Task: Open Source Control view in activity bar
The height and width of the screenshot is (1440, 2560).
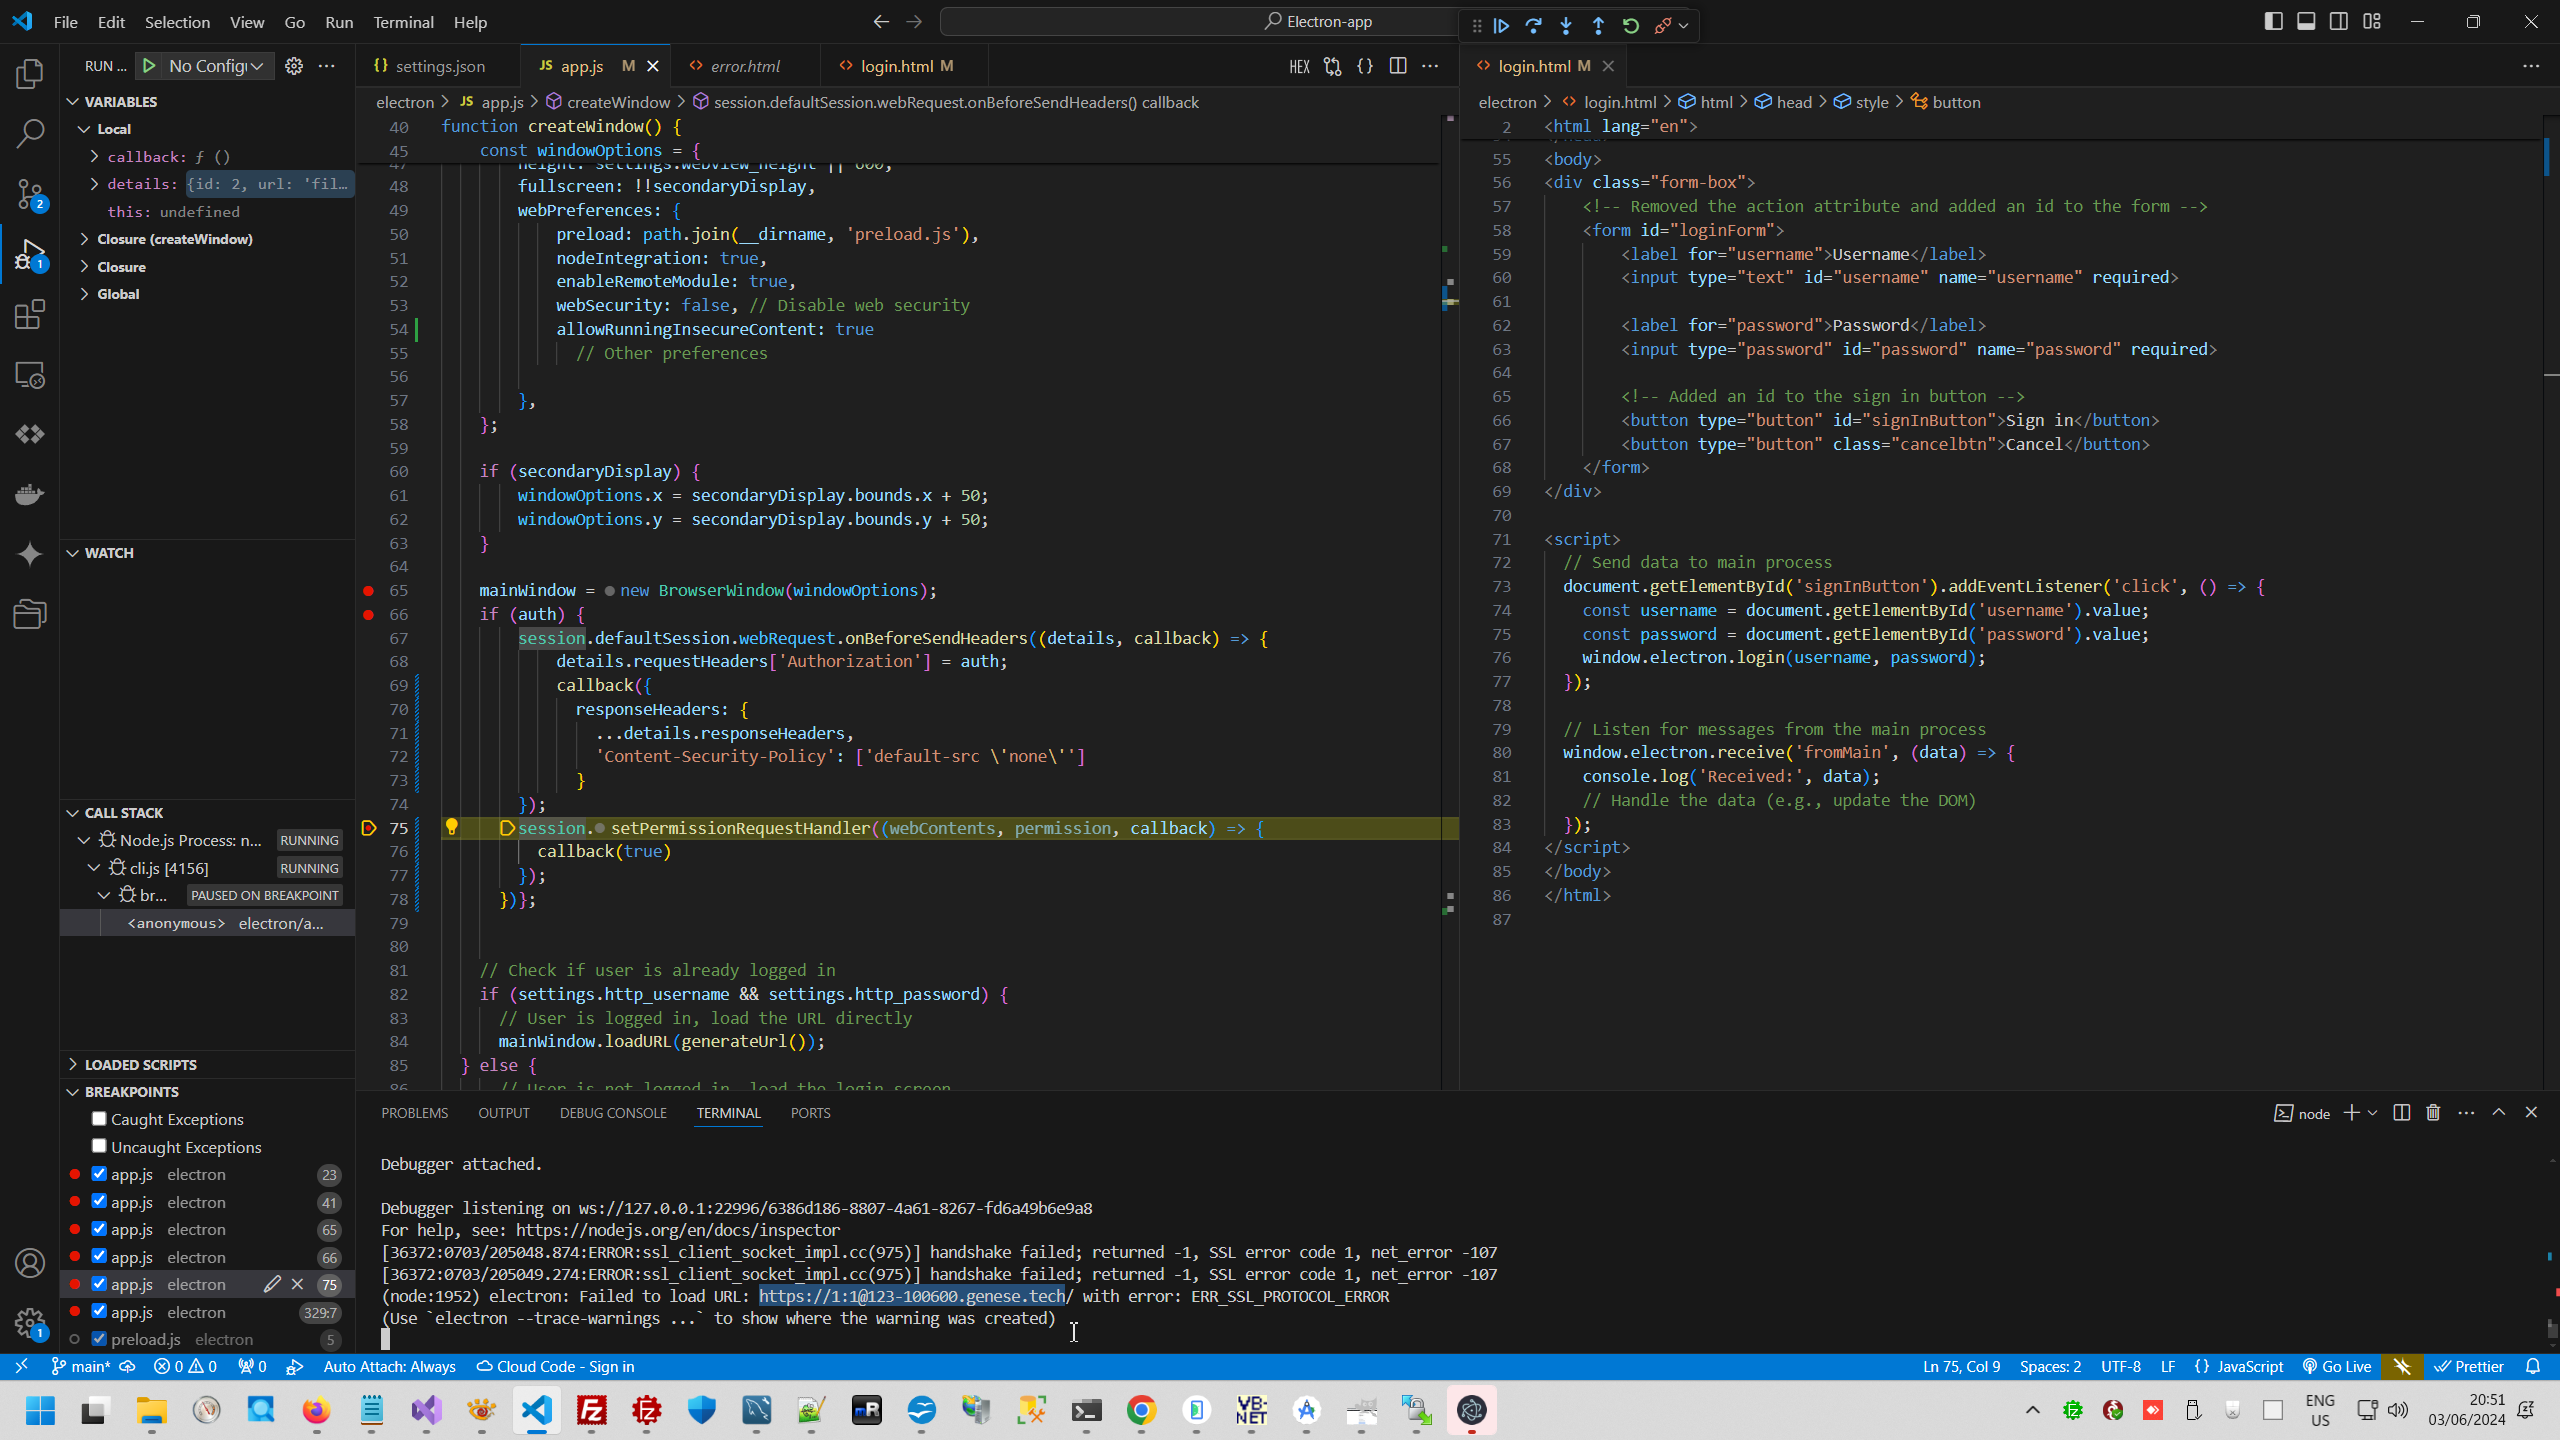Action: [x=30, y=194]
